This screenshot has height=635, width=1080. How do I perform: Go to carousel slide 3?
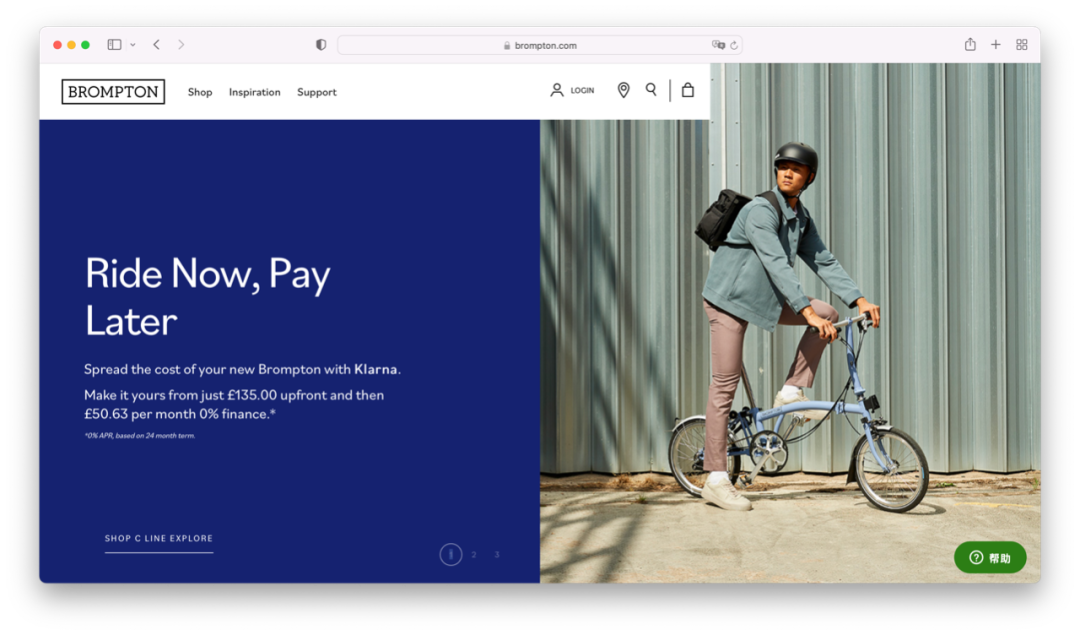click(497, 554)
